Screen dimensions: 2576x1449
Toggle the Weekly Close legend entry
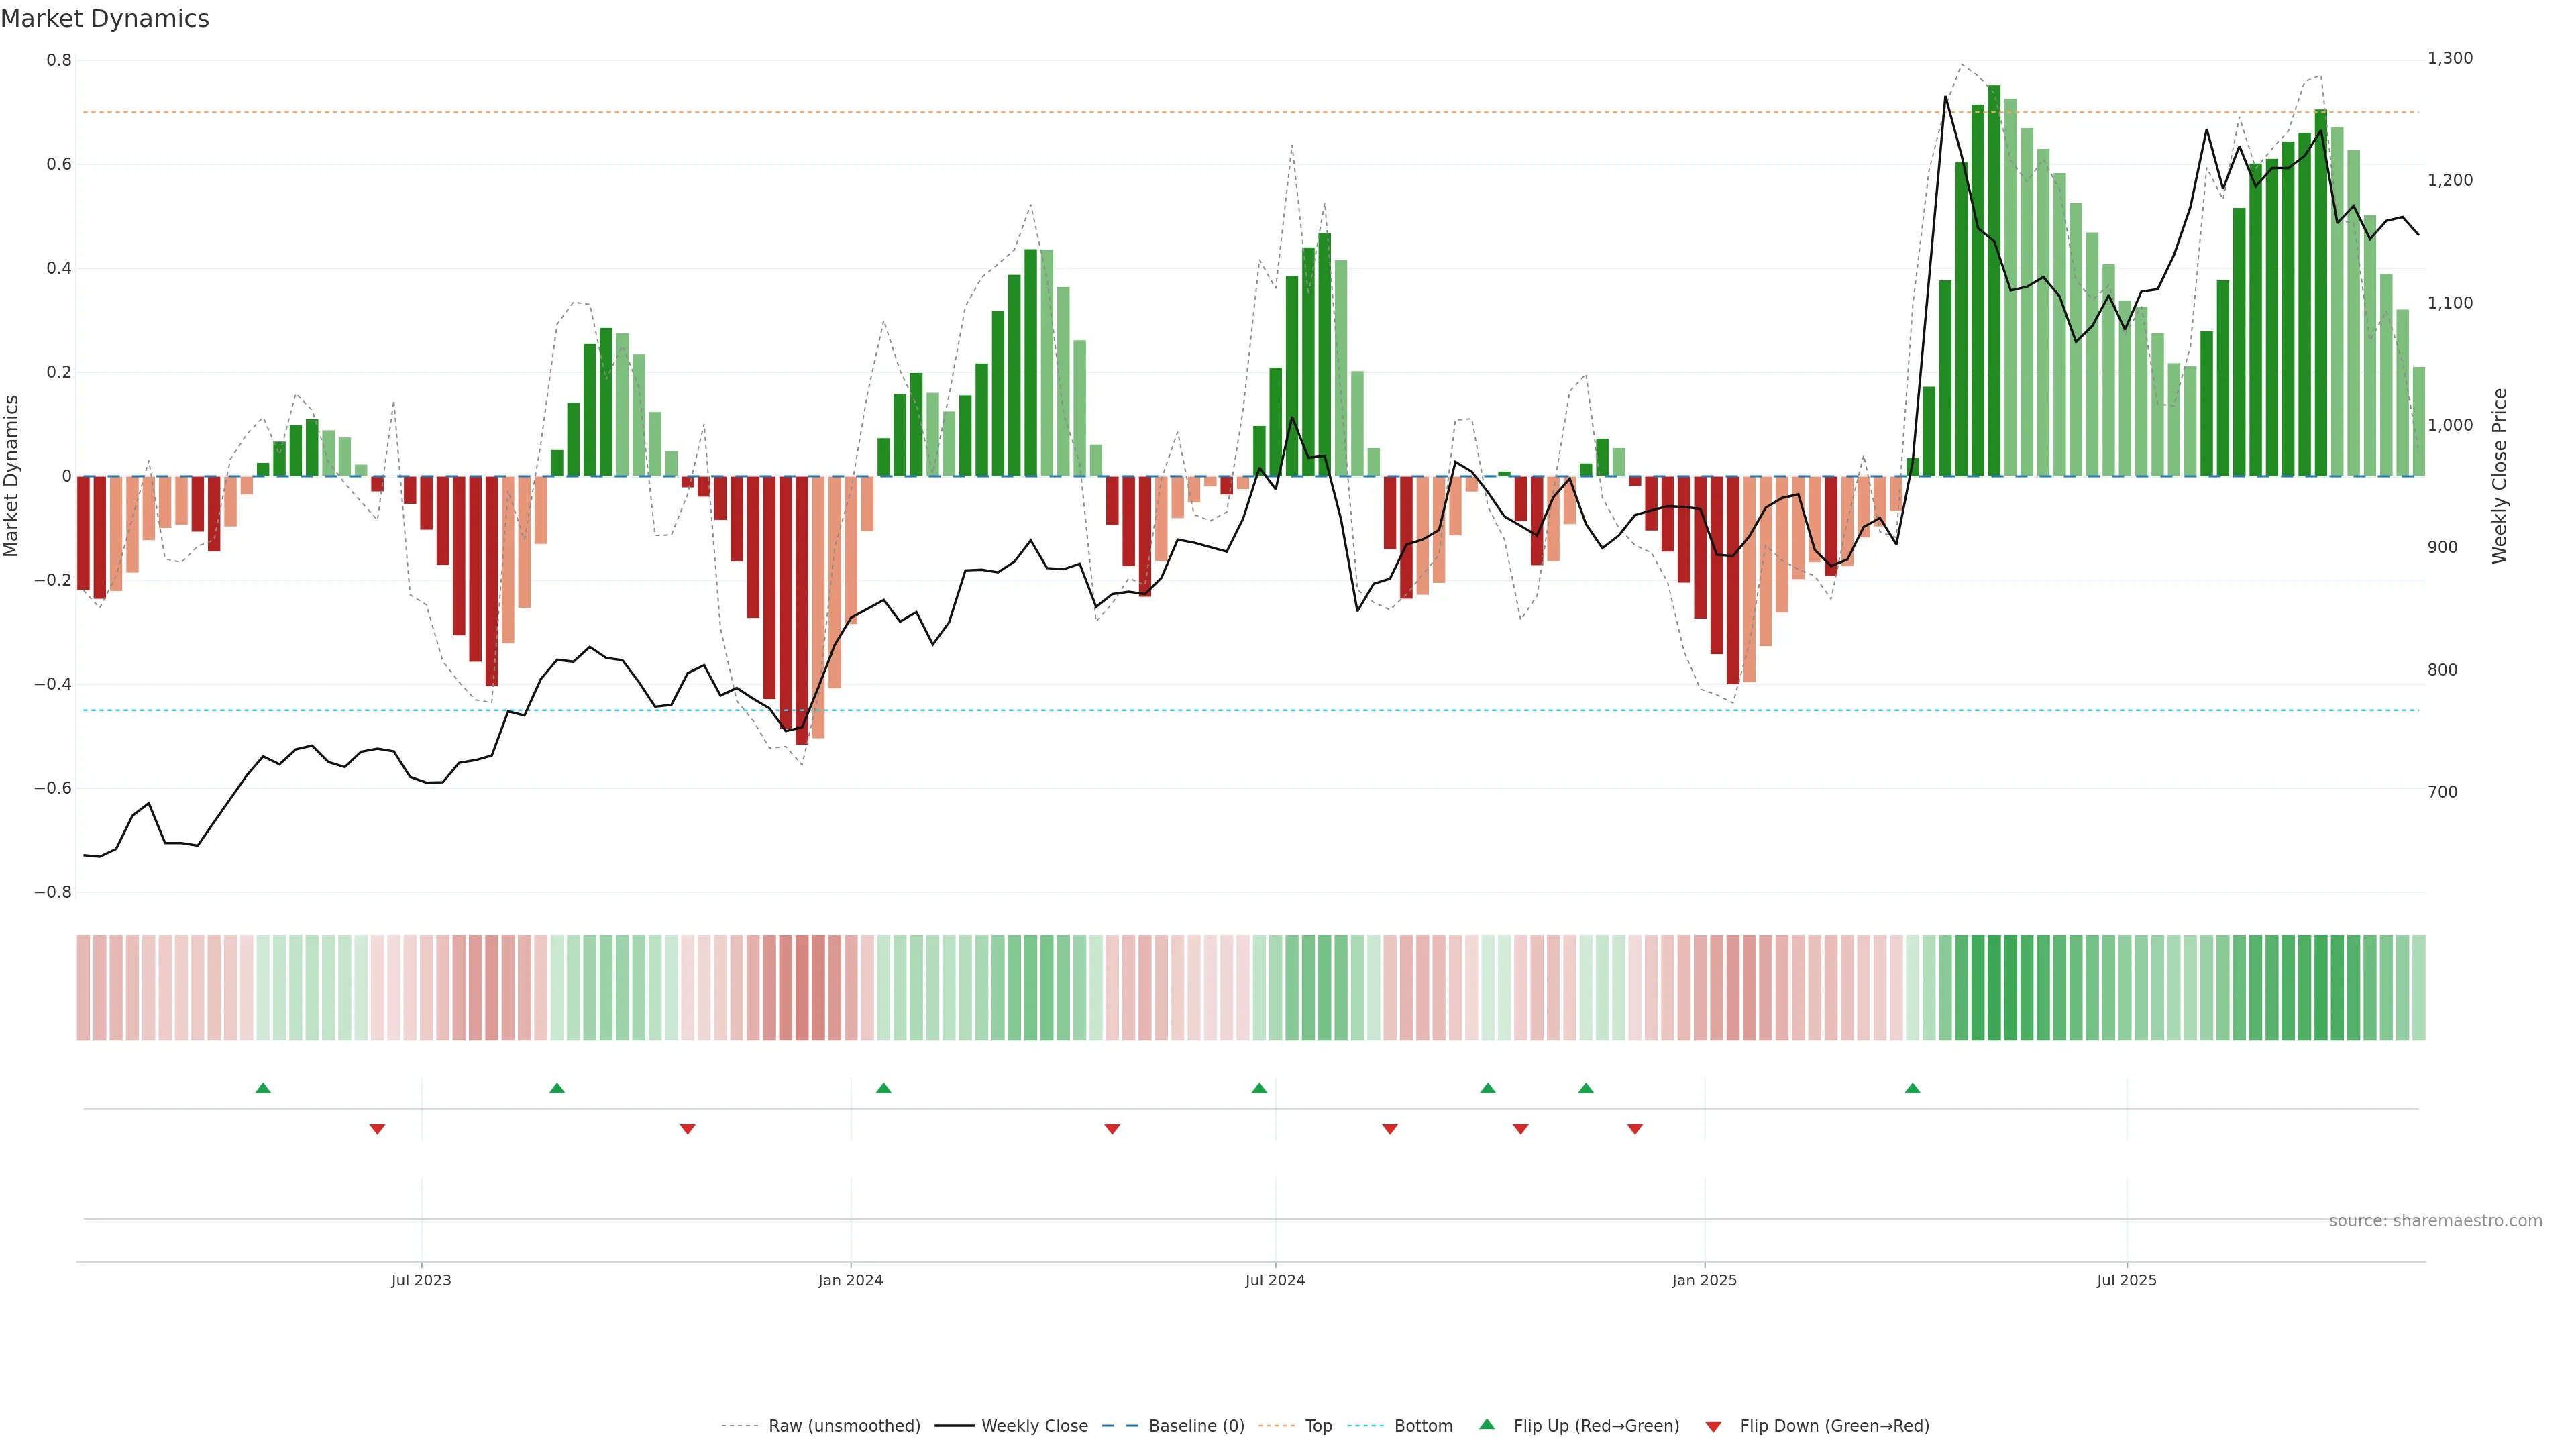coord(1034,1426)
